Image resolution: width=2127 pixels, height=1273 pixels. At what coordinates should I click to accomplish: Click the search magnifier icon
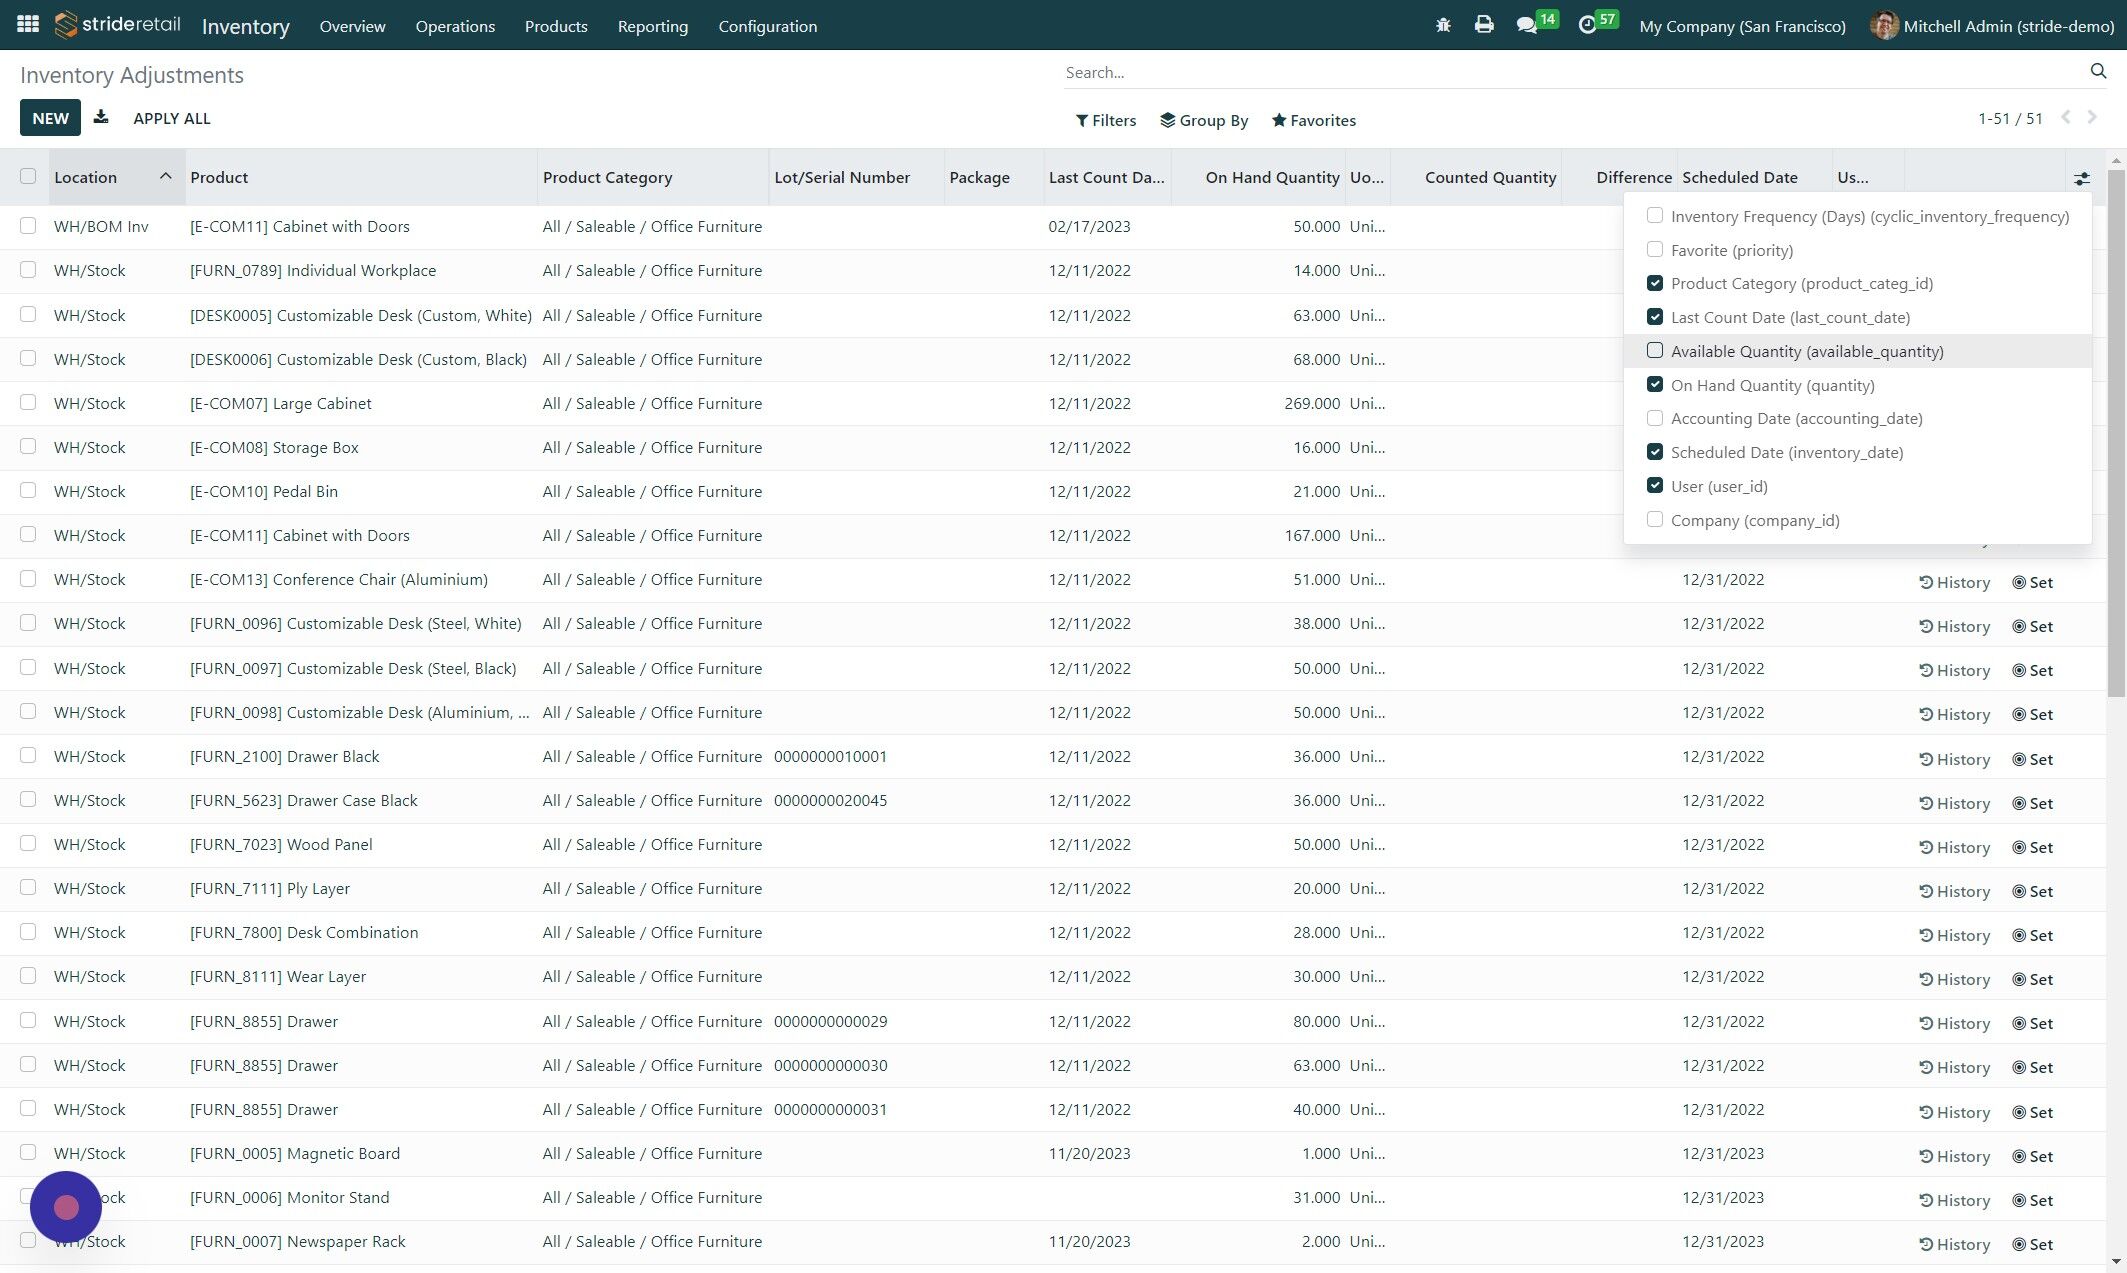[x=2097, y=71]
